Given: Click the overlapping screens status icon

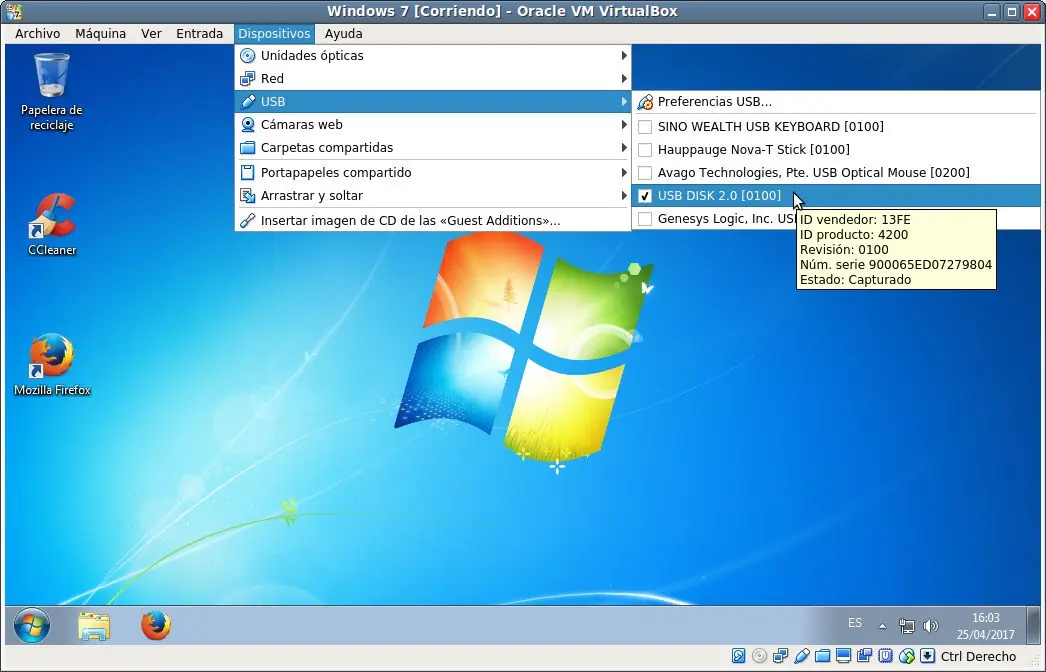Looking at the screenshot, I should [865, 656].
